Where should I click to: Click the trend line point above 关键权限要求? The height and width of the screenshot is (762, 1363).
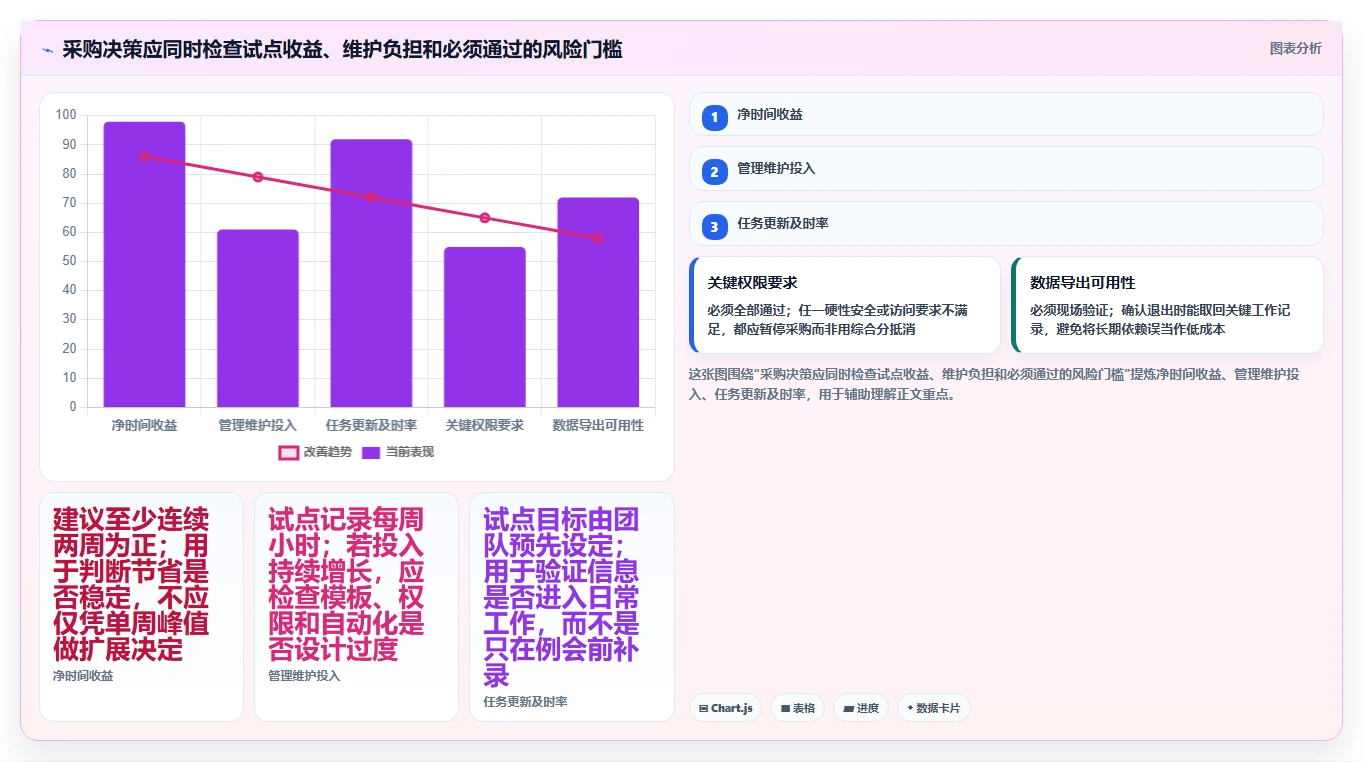pos(485,218)
